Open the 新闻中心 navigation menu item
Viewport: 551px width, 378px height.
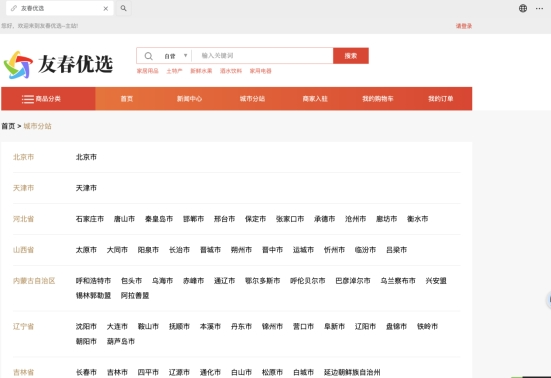coord(189,99)
